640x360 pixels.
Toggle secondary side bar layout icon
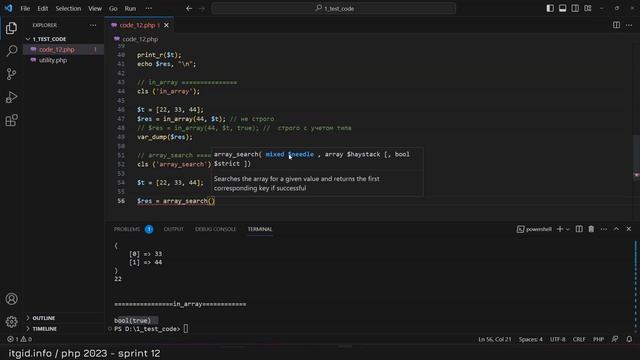point(575,8)
